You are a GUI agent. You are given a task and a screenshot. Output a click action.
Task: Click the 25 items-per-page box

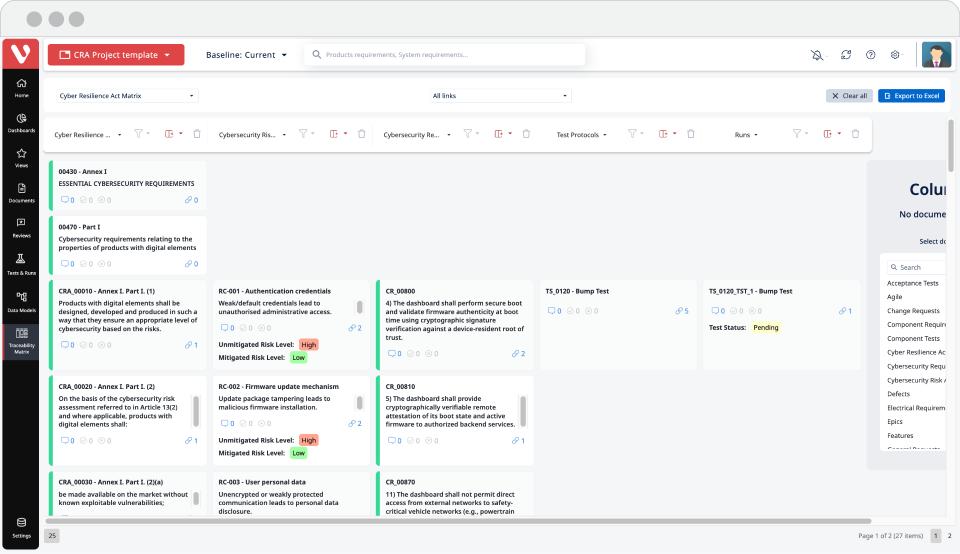tap(52, 536)
